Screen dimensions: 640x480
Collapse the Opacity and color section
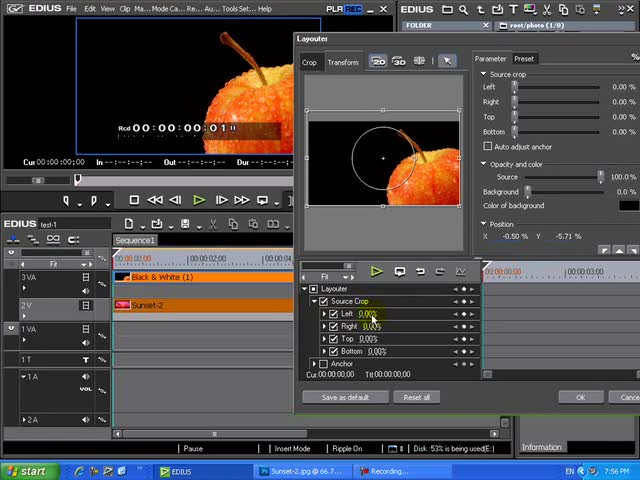(x=483, y=164)
